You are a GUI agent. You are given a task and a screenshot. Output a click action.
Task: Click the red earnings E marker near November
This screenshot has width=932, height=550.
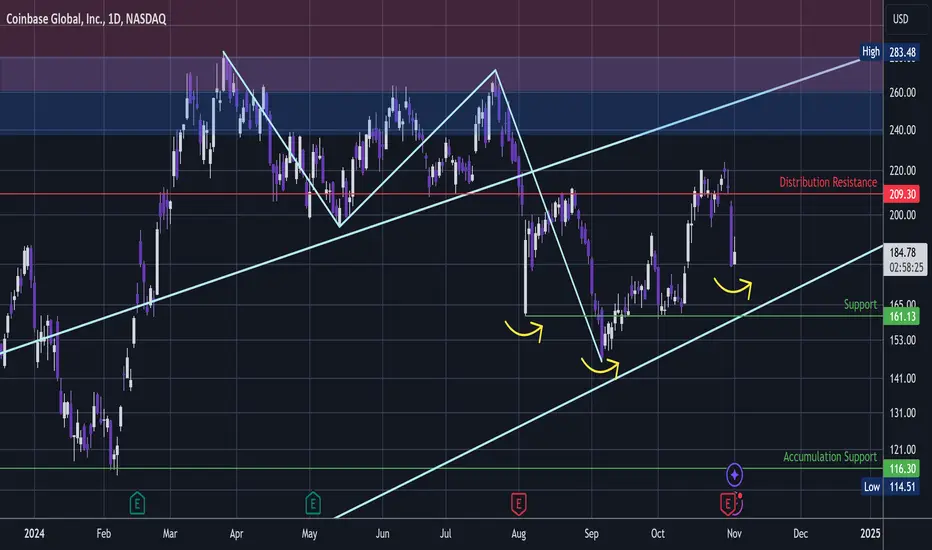728,504
